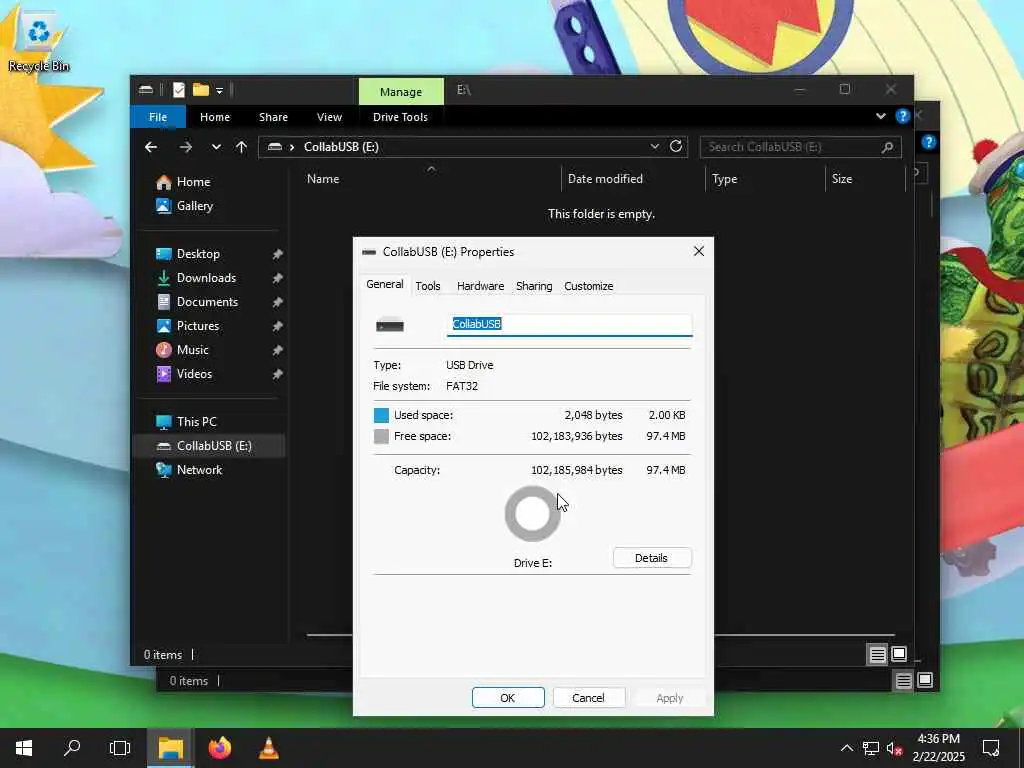Screen dimensions: 1024x768
Task: Click the Details button in Properties
Action: point(652,558)
